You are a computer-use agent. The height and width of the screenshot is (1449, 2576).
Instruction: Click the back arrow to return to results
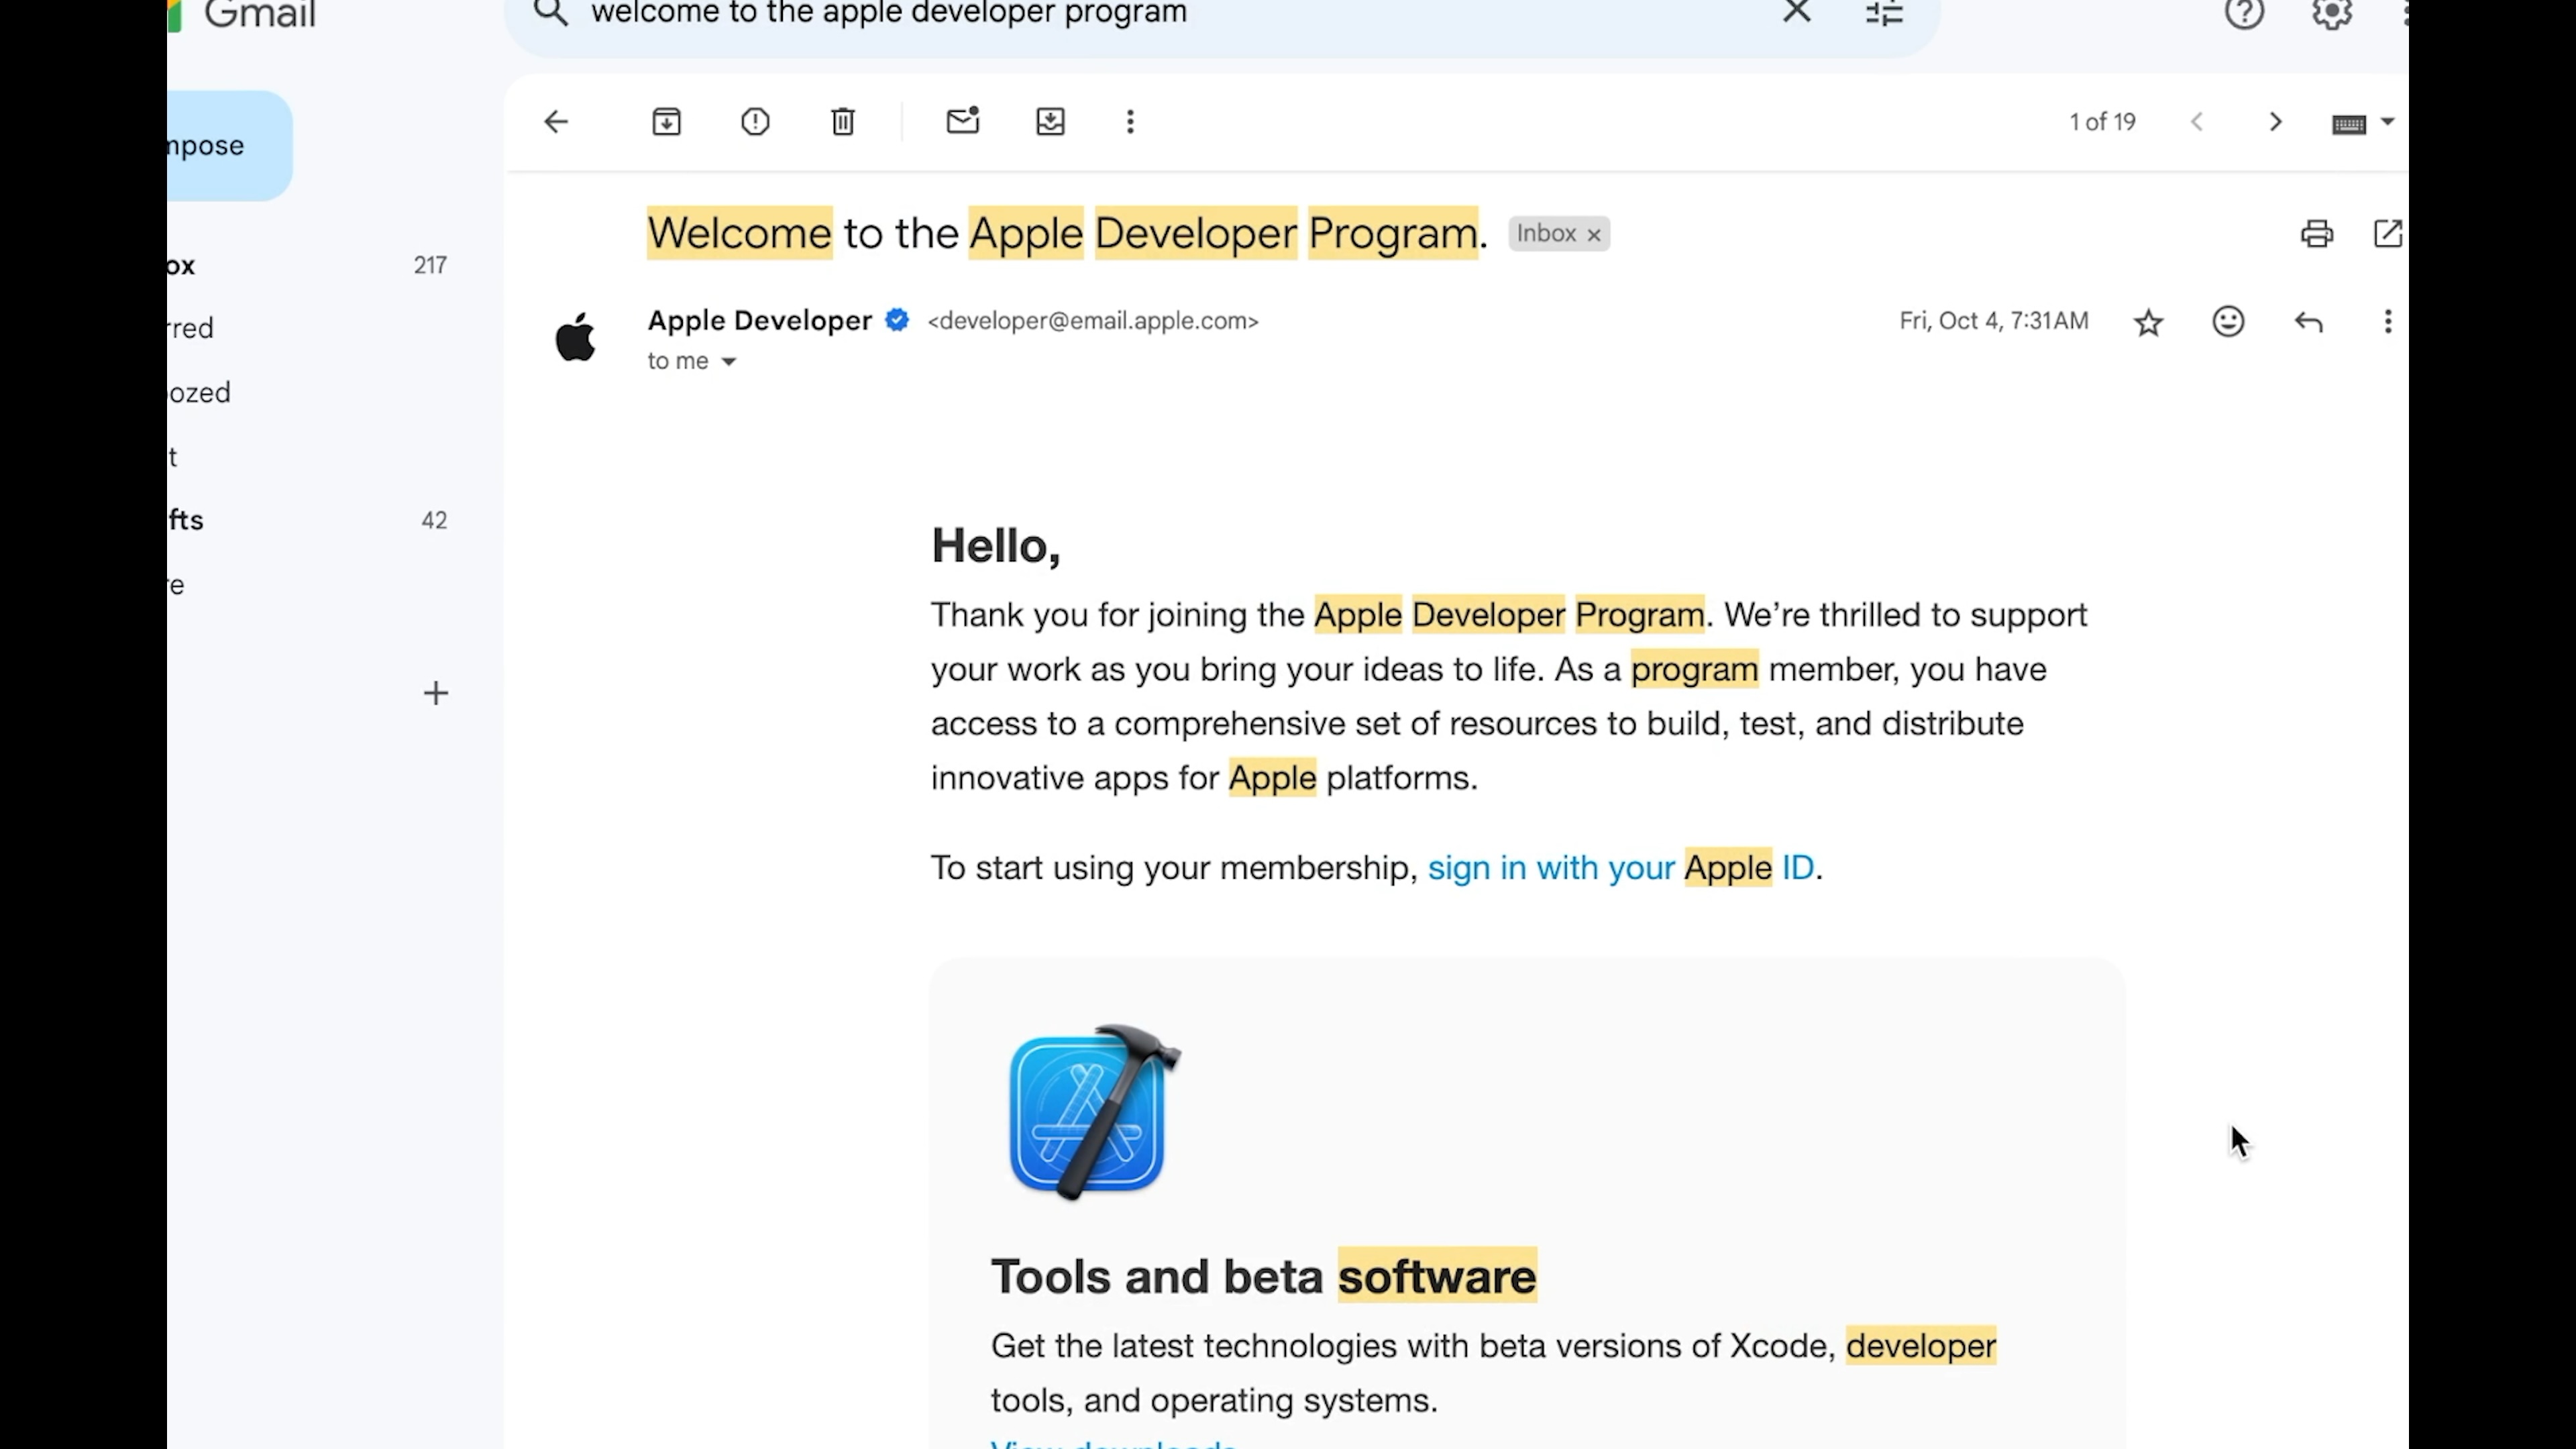(x=556, y=122)
